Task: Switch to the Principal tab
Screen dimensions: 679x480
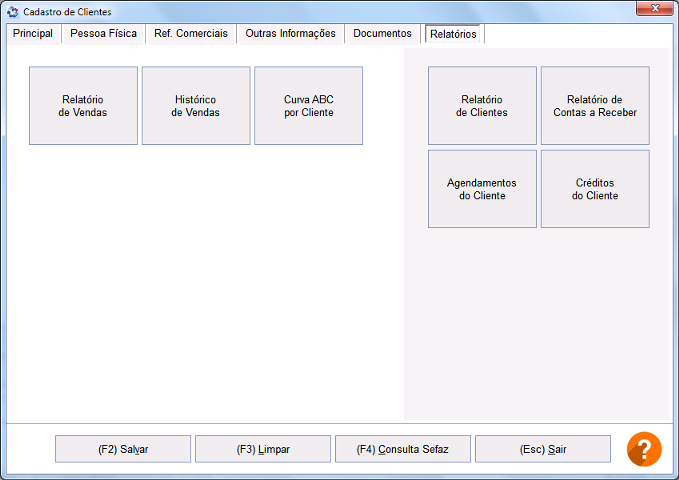Action: [x=33, y=34]
